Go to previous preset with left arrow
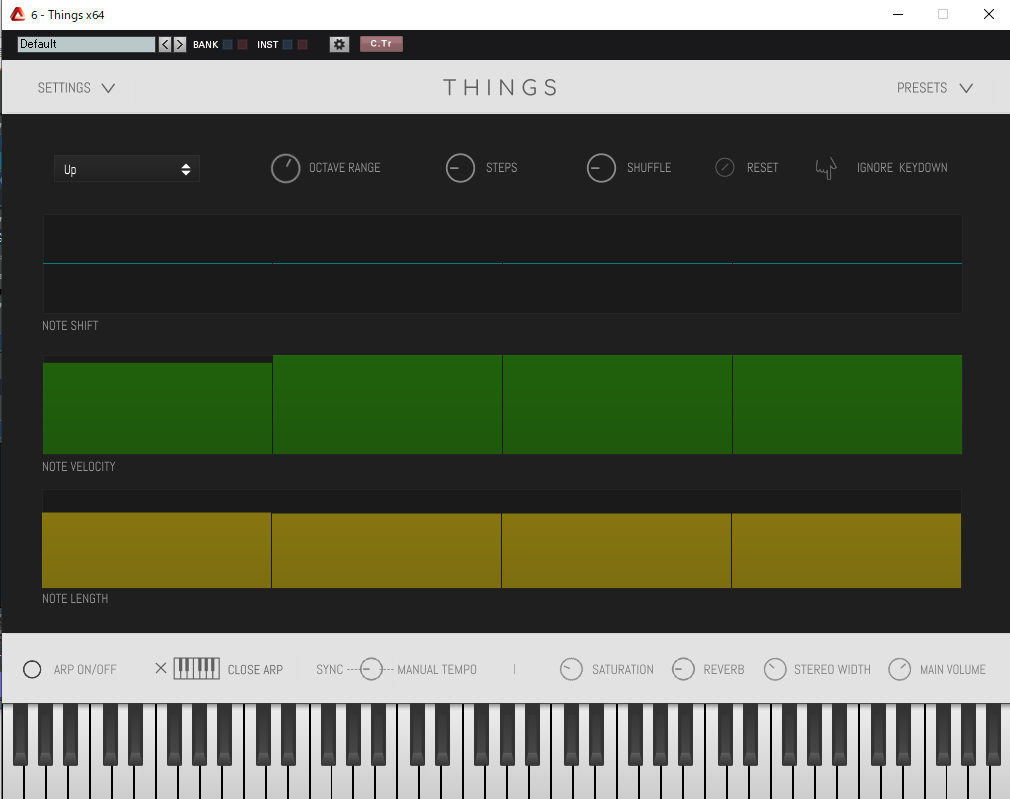The image size is (1010, 799). pos(165,44)
